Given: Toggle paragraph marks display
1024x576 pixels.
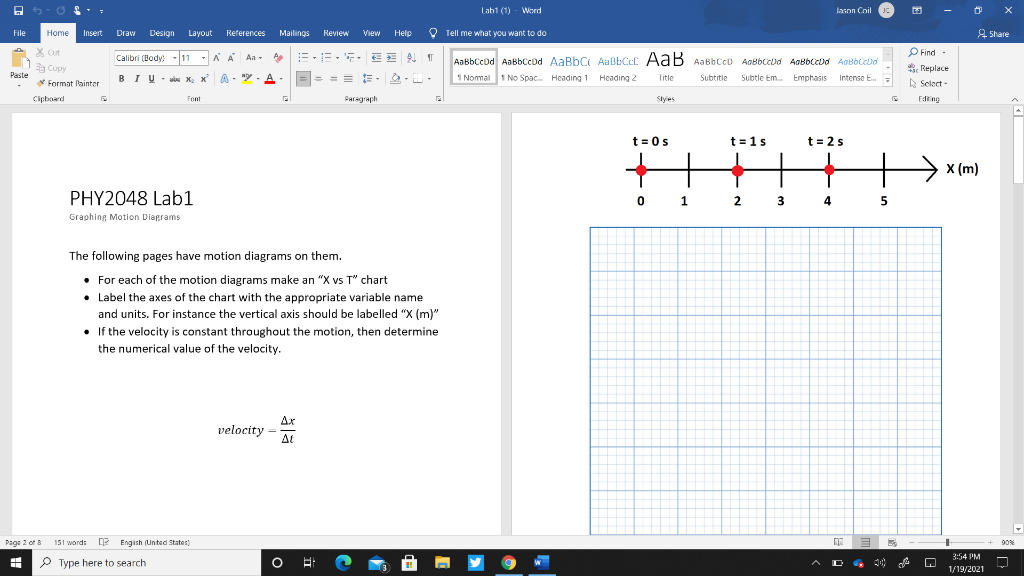Looking at the screenshot, I should 430,57.
